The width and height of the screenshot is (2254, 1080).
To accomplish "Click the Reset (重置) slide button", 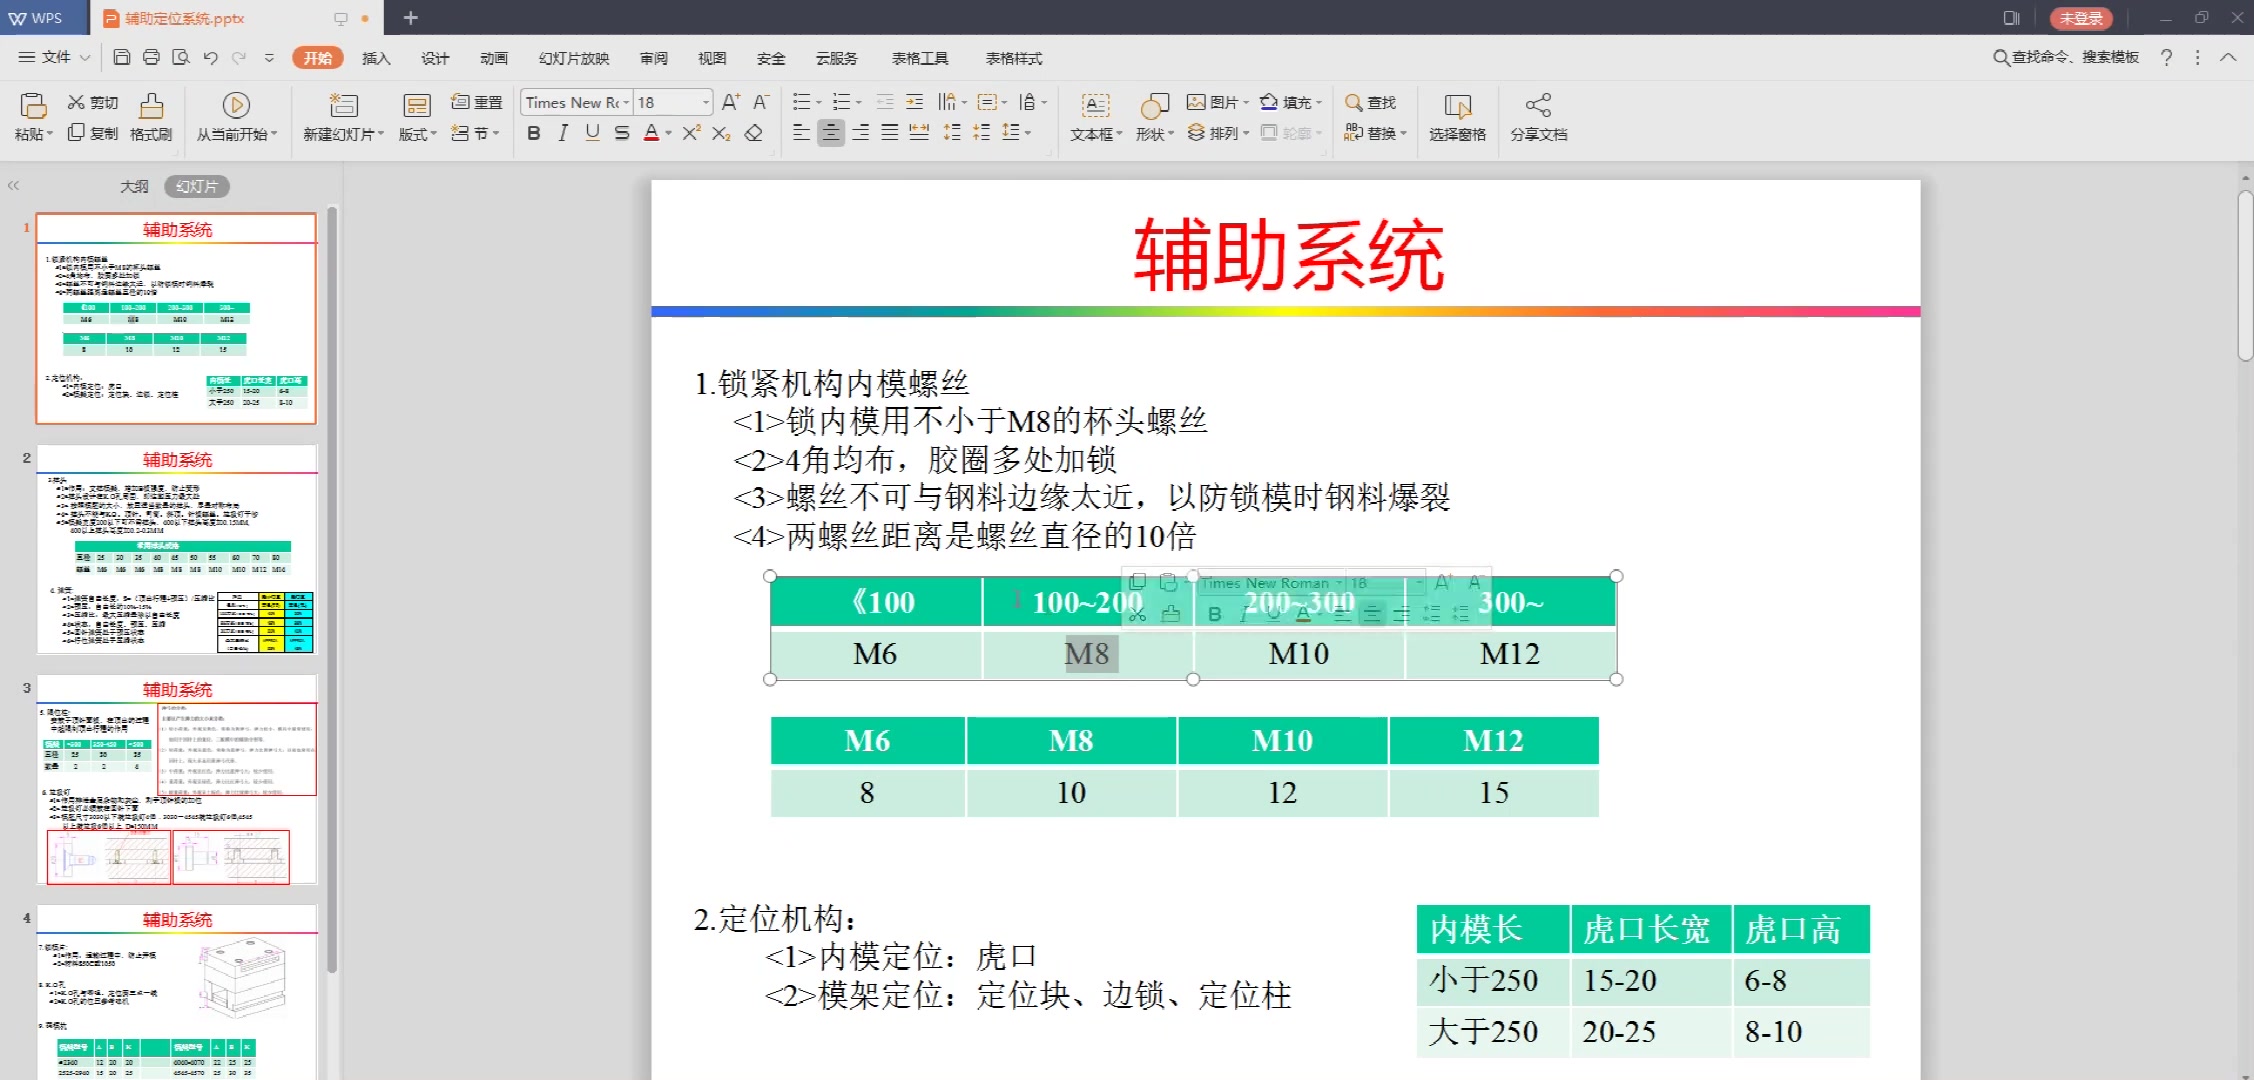I will click(x=477, y=102).
